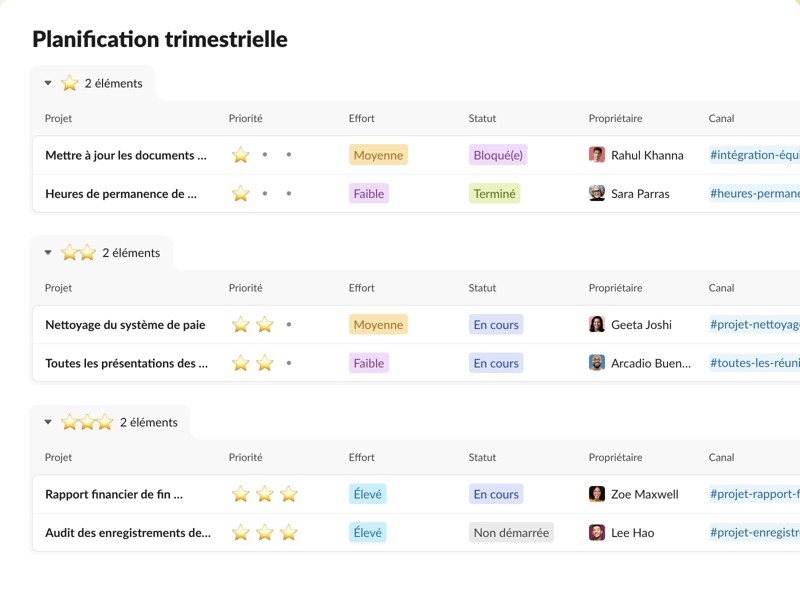The image size is (800, 600).
Task: Click Geeta Joshi's profile avatar
Action: coord(597,324)
